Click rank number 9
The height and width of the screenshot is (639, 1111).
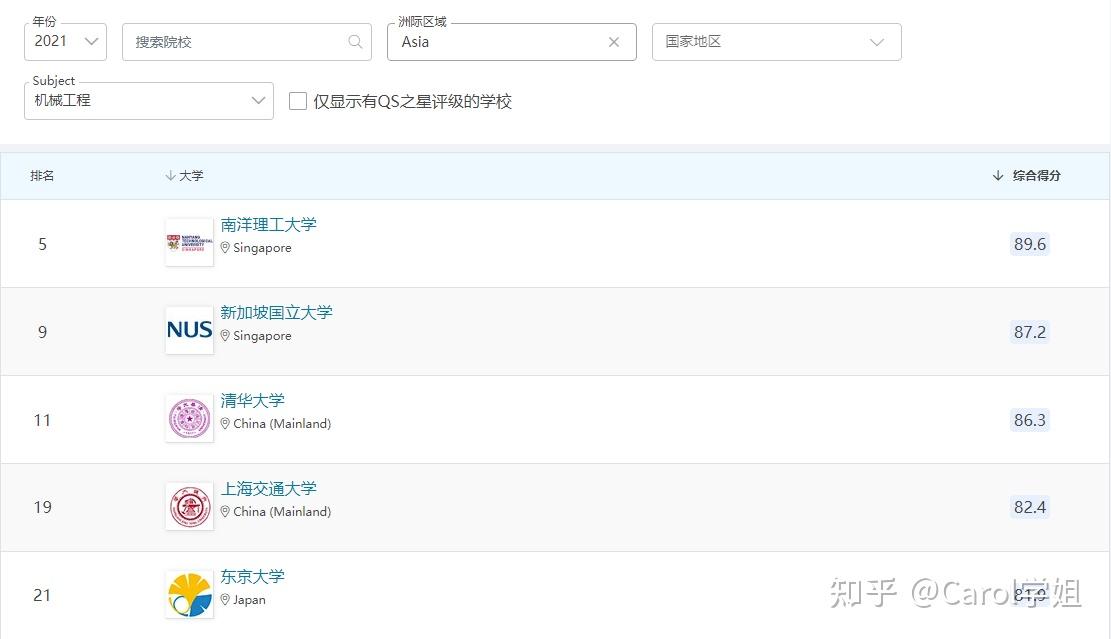pyautogui.click(x=43, y=332)
